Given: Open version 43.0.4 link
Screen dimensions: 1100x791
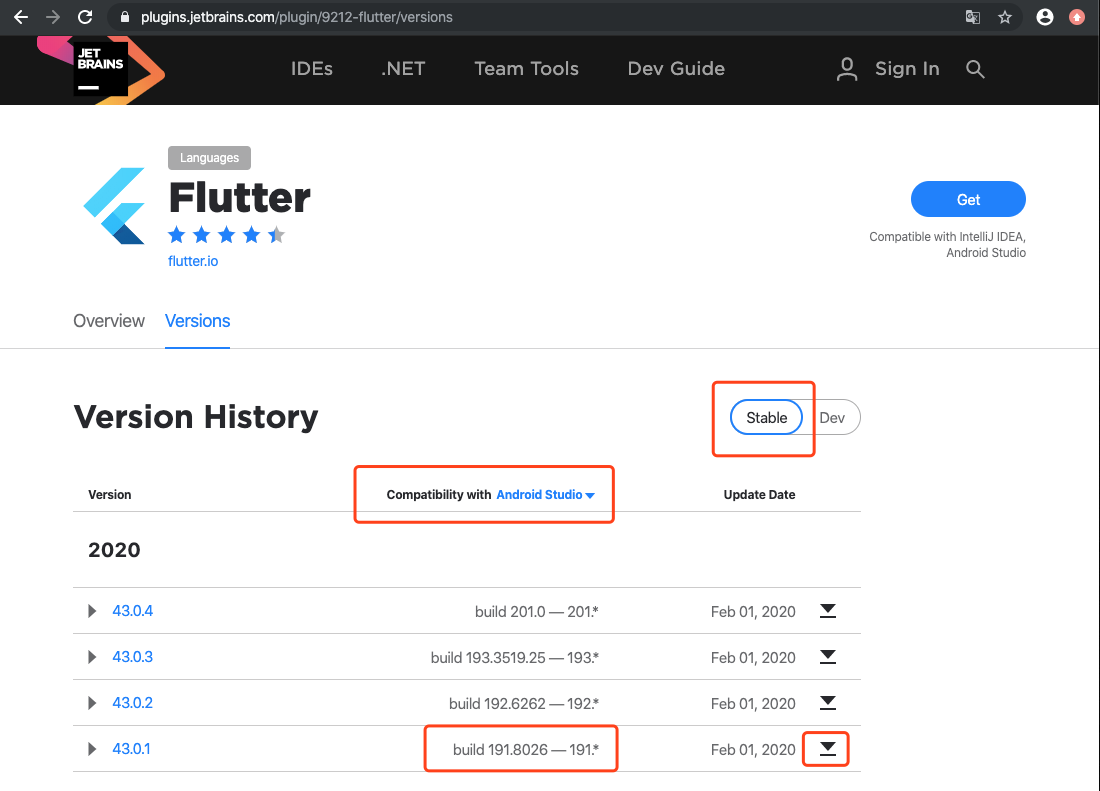Looking at the screenshot, I should (x=133, y=611).
